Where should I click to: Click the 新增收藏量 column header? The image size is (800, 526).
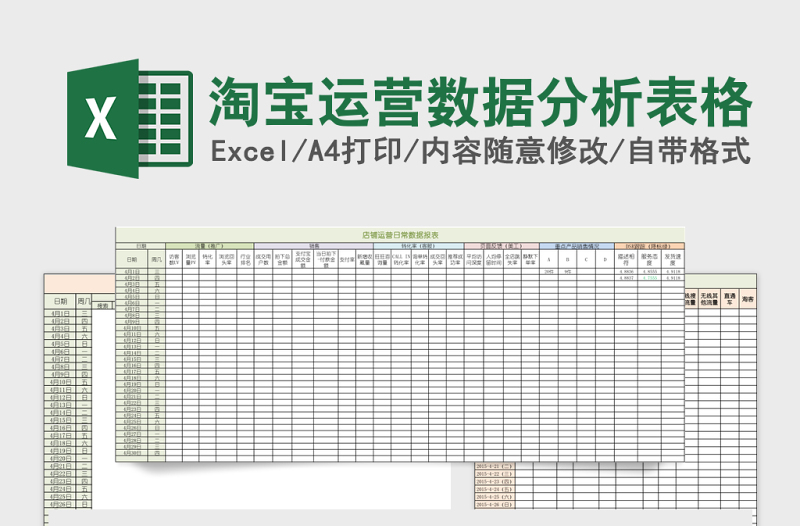click(365, 259)
